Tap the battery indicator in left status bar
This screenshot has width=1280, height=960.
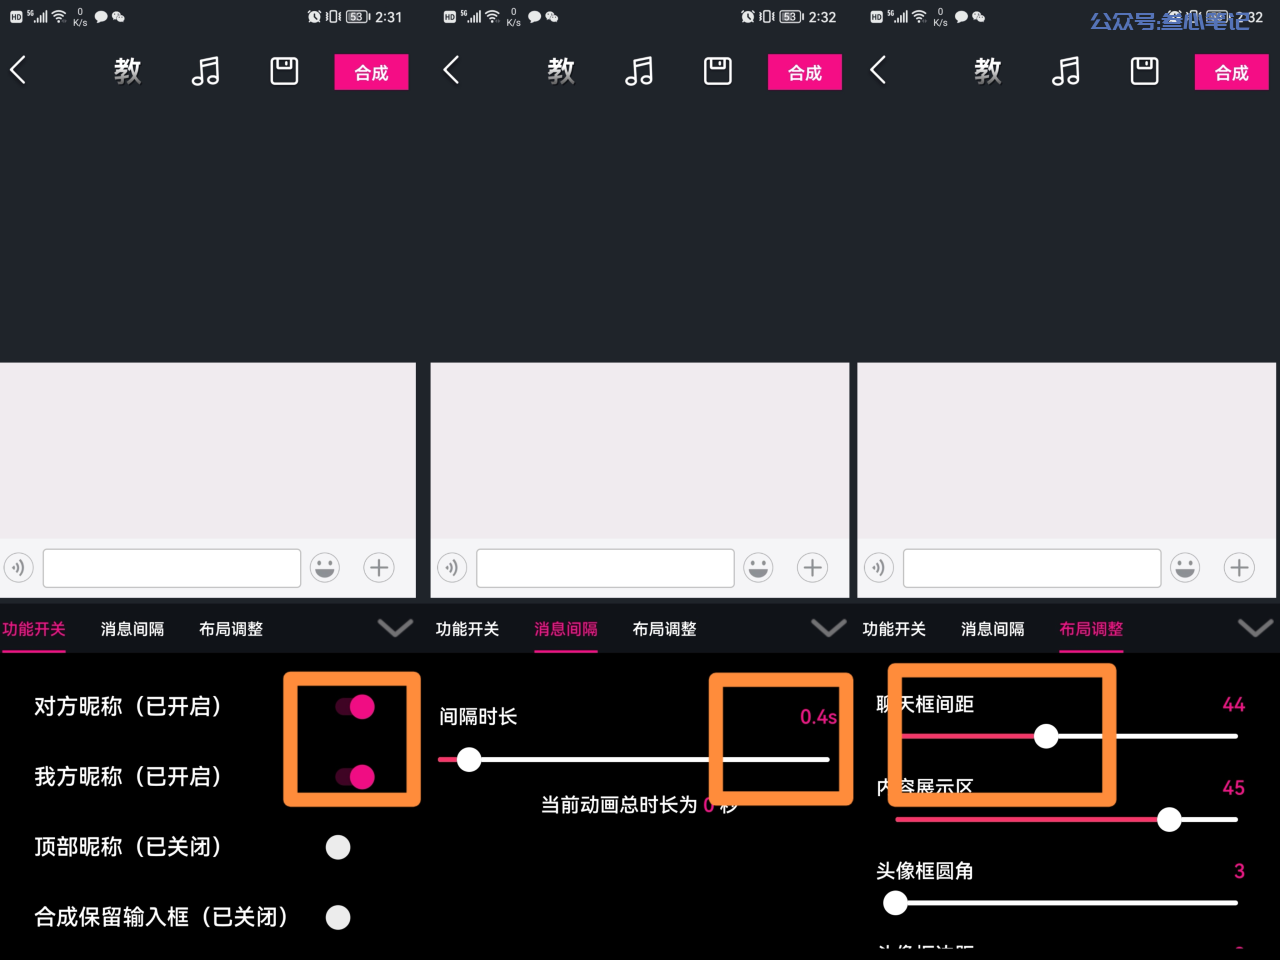point(359,17)
